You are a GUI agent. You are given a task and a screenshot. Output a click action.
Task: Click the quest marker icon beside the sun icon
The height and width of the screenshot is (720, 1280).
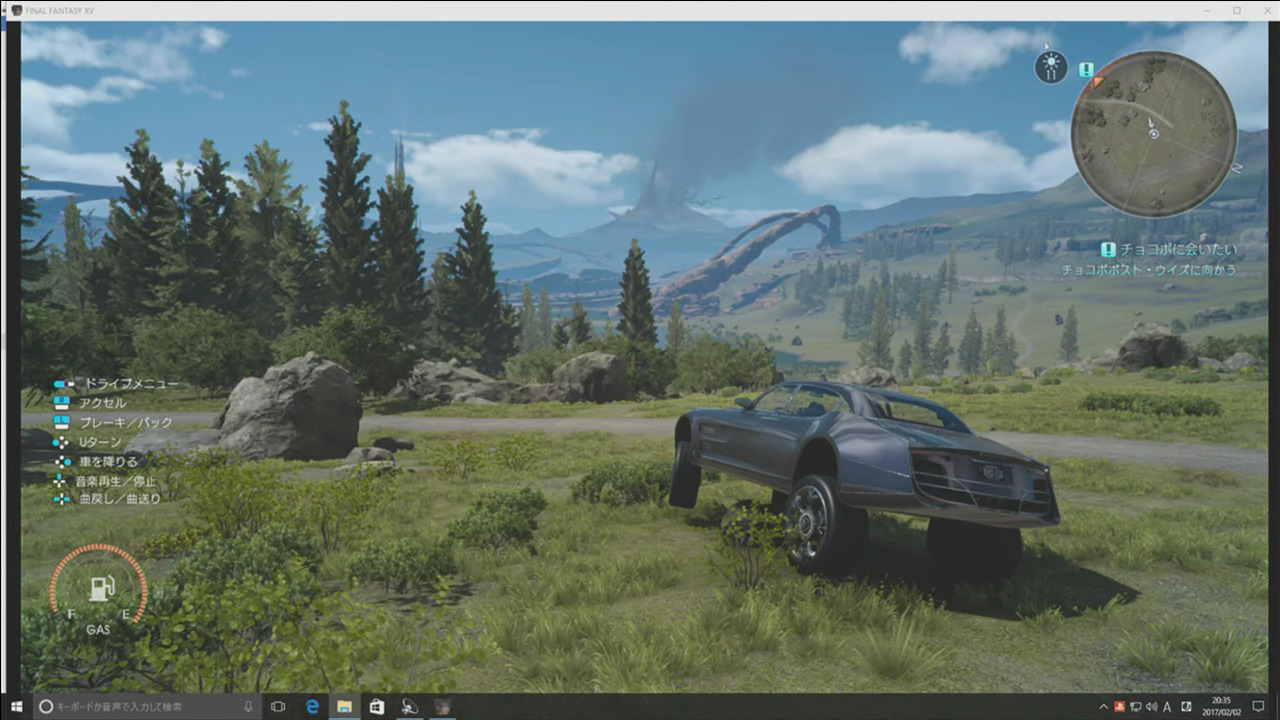1086,70
